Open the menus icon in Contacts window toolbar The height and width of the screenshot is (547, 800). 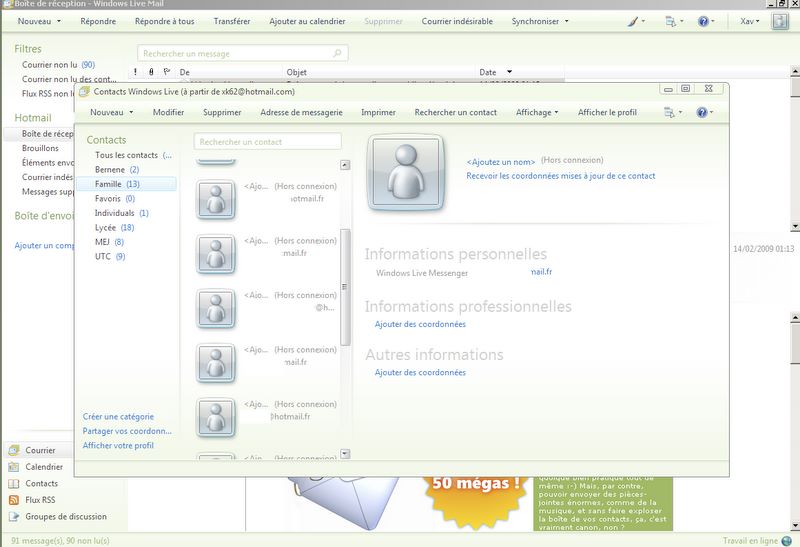point(669,112)
